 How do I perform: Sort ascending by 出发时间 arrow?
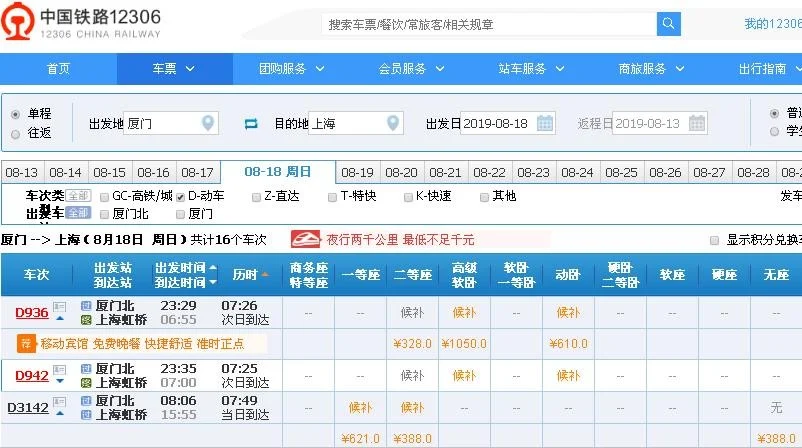point(213,267)
